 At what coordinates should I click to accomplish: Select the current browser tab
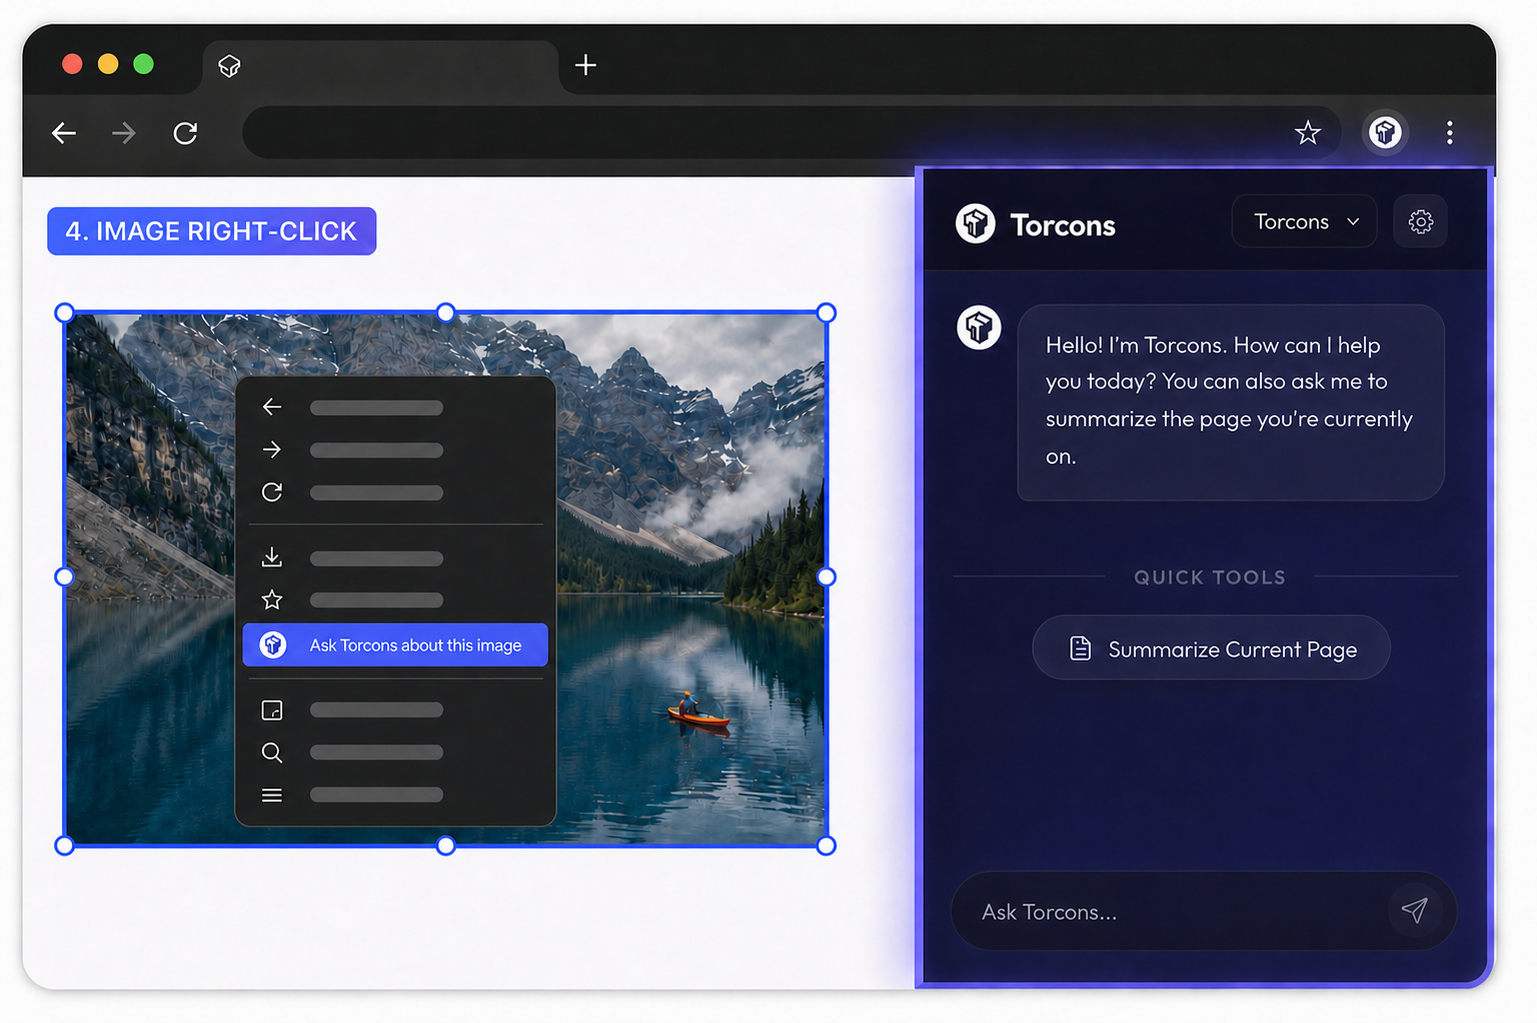pyautogui.click(x=380, y=66)
